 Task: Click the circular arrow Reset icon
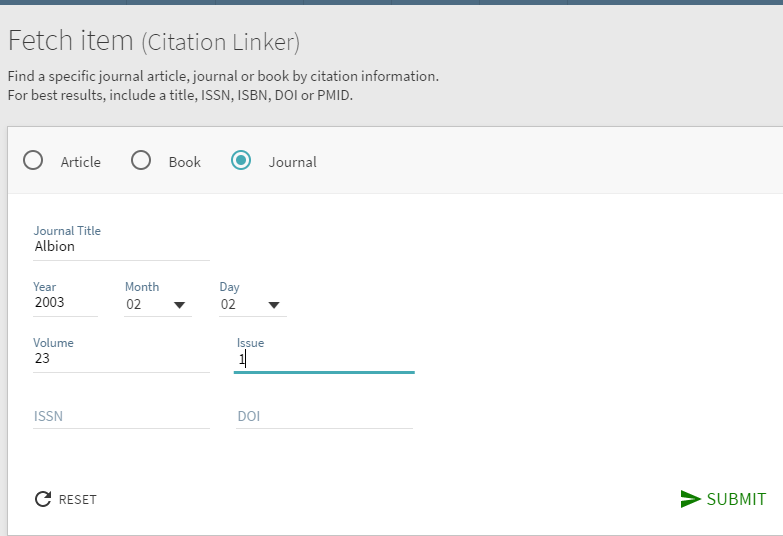click(42, 499)
